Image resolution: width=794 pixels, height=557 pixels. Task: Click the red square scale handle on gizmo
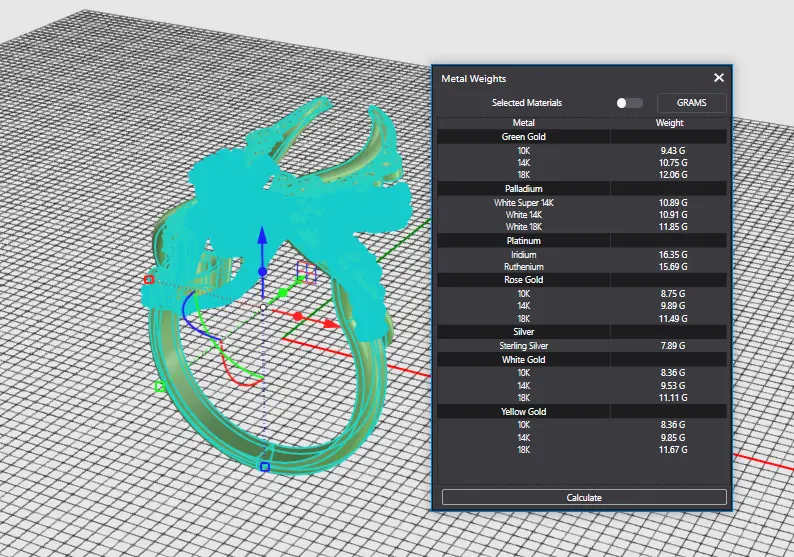149,280
